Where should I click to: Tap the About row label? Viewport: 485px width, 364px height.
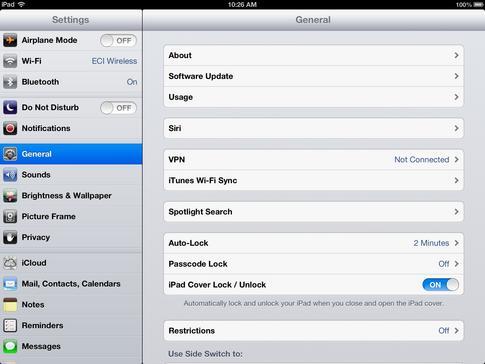point(180,55)
